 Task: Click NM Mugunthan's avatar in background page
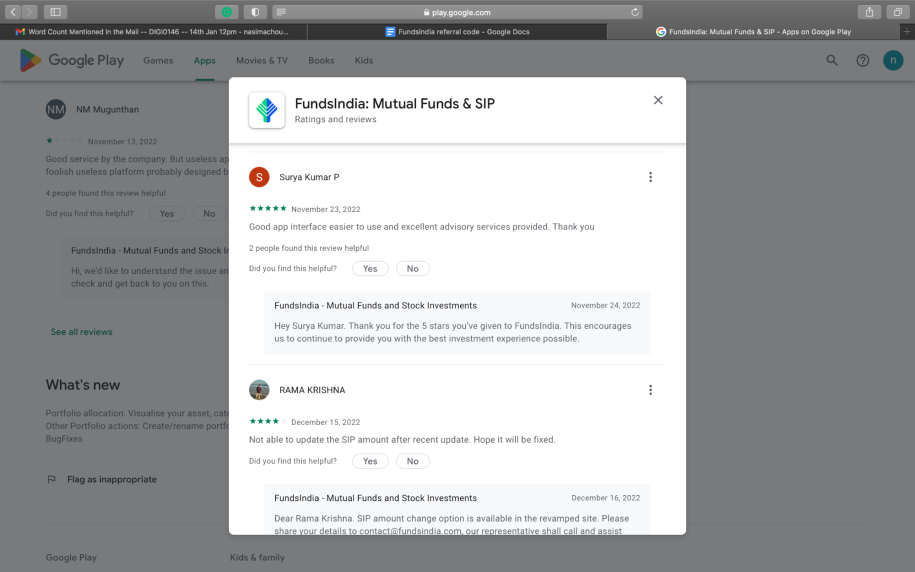(56, 109)
